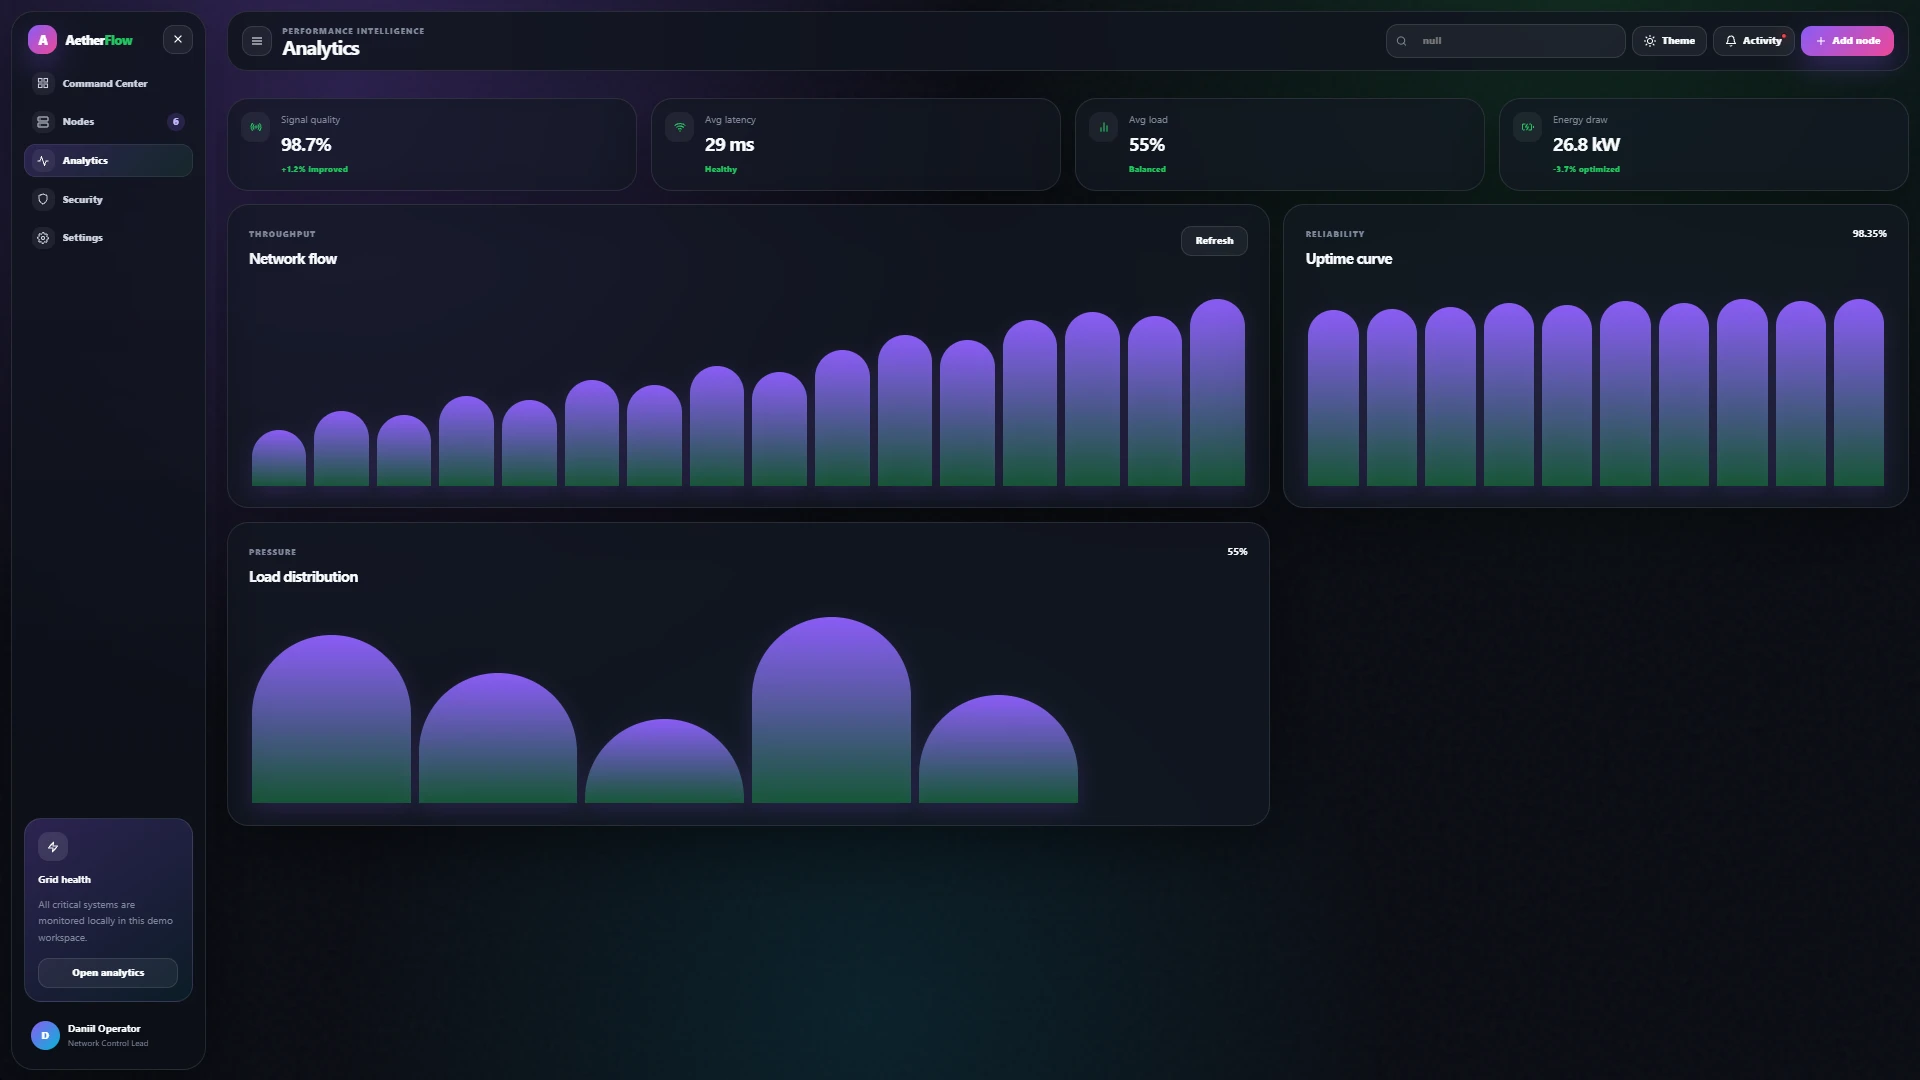Click the Energy draw battery icon
Screen dimensions: 1920x1080
(x=1528, y=127)
